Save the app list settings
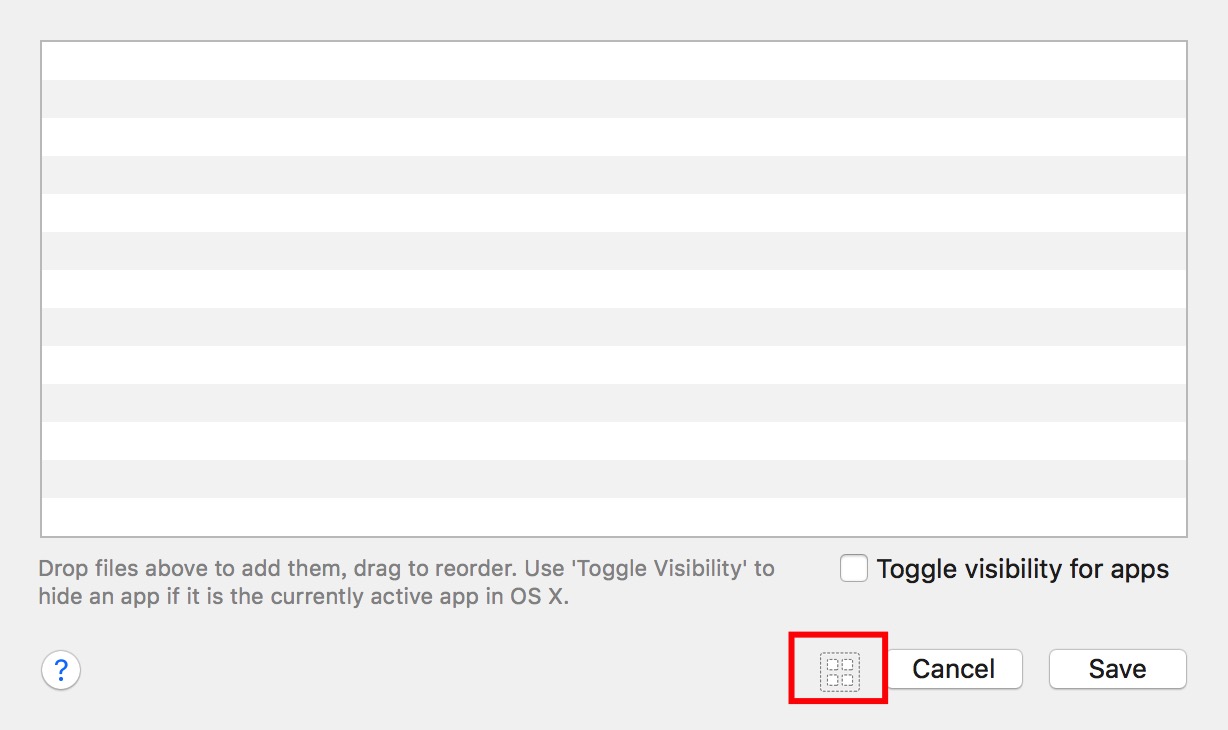Image resolution: width=1228 pixels, height=730 pixels. [x=1117, y=669]
